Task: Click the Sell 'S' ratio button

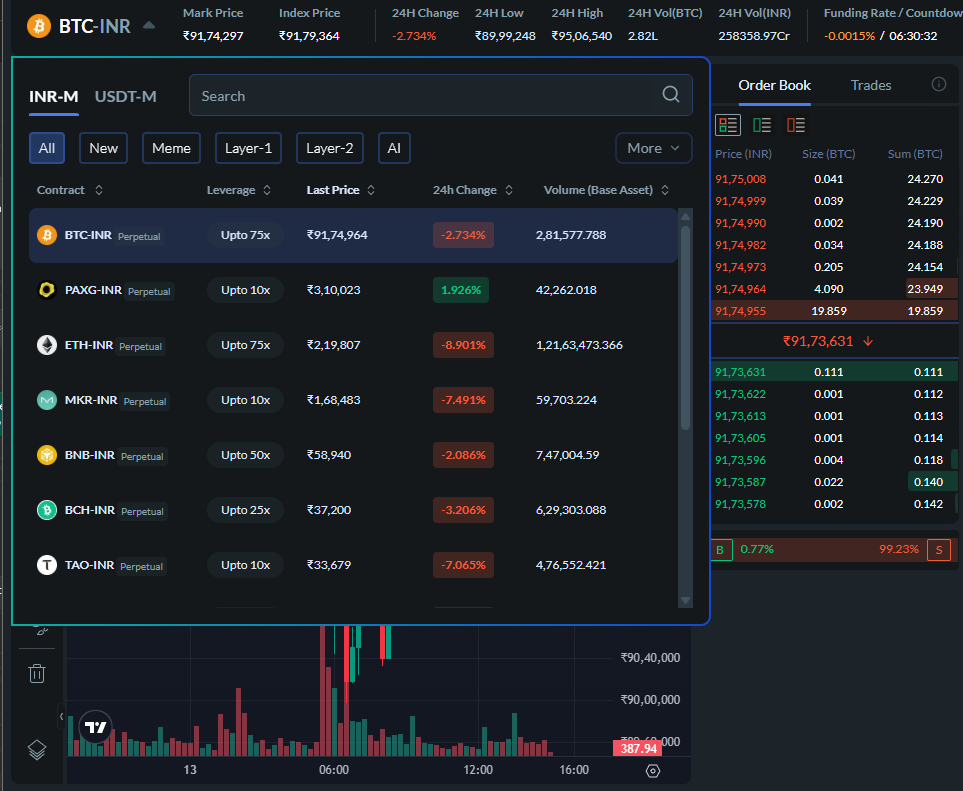Action: (938, 550)
